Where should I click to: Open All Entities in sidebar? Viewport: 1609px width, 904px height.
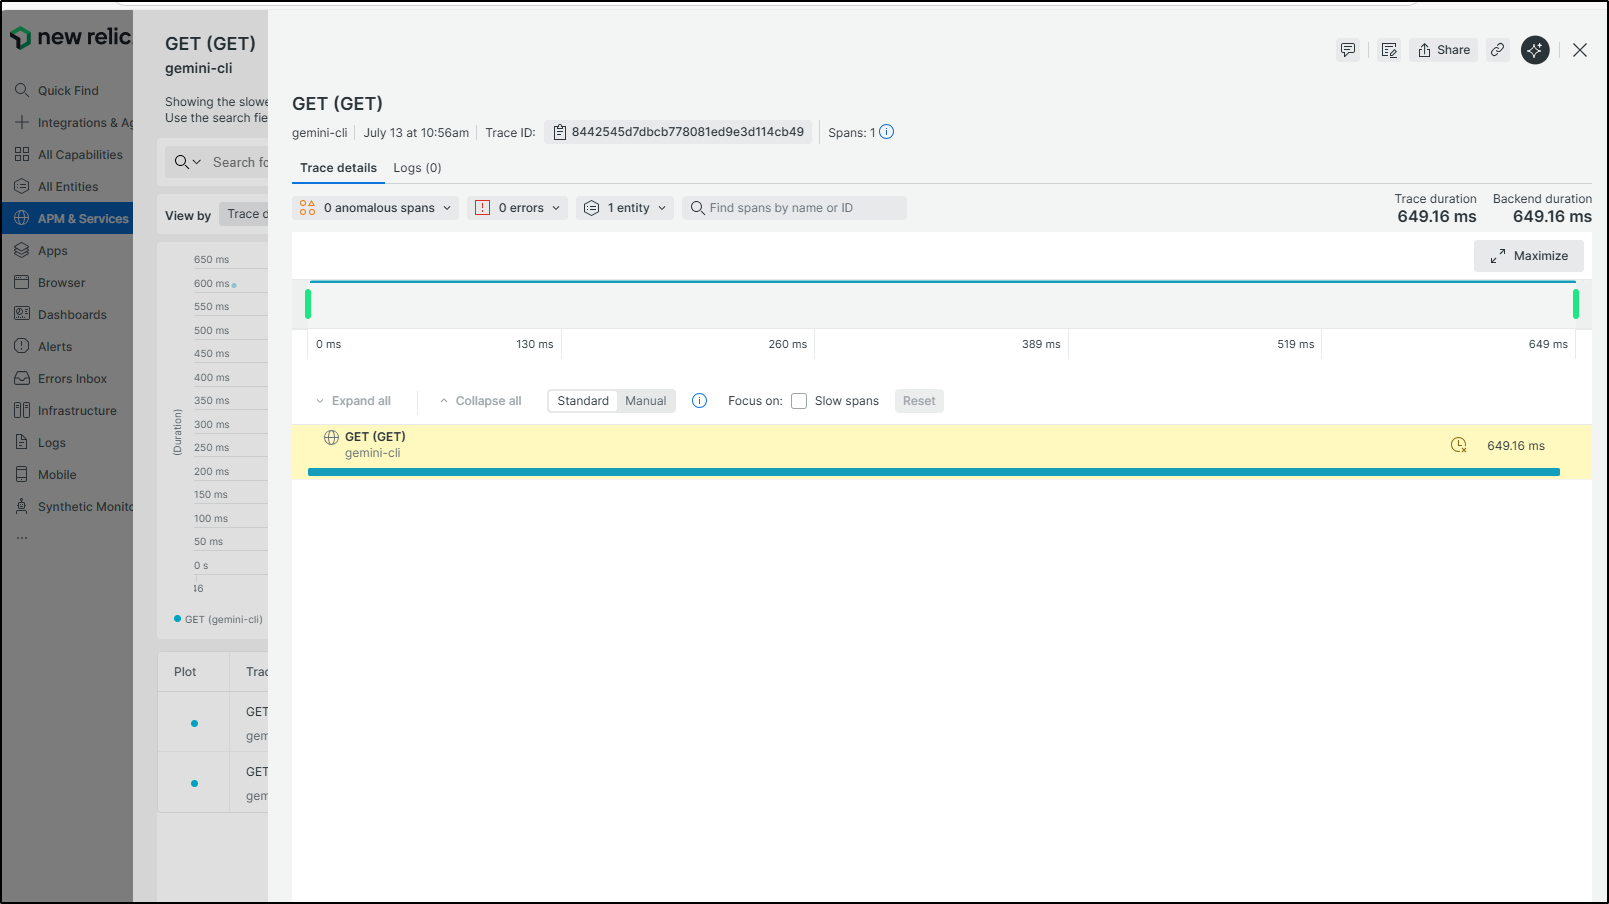click(x=67, y=187)
